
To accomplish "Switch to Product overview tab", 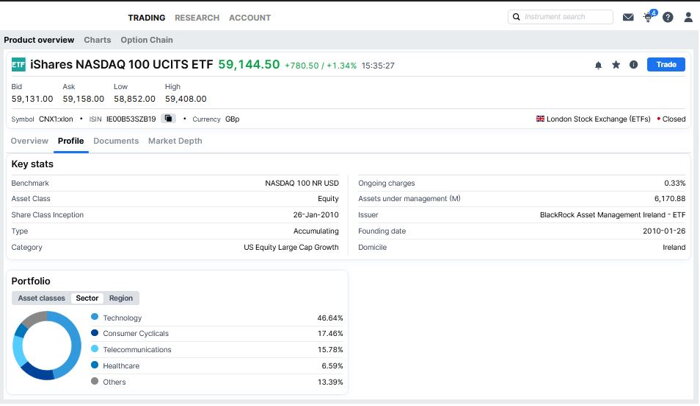I will [39, 40].
